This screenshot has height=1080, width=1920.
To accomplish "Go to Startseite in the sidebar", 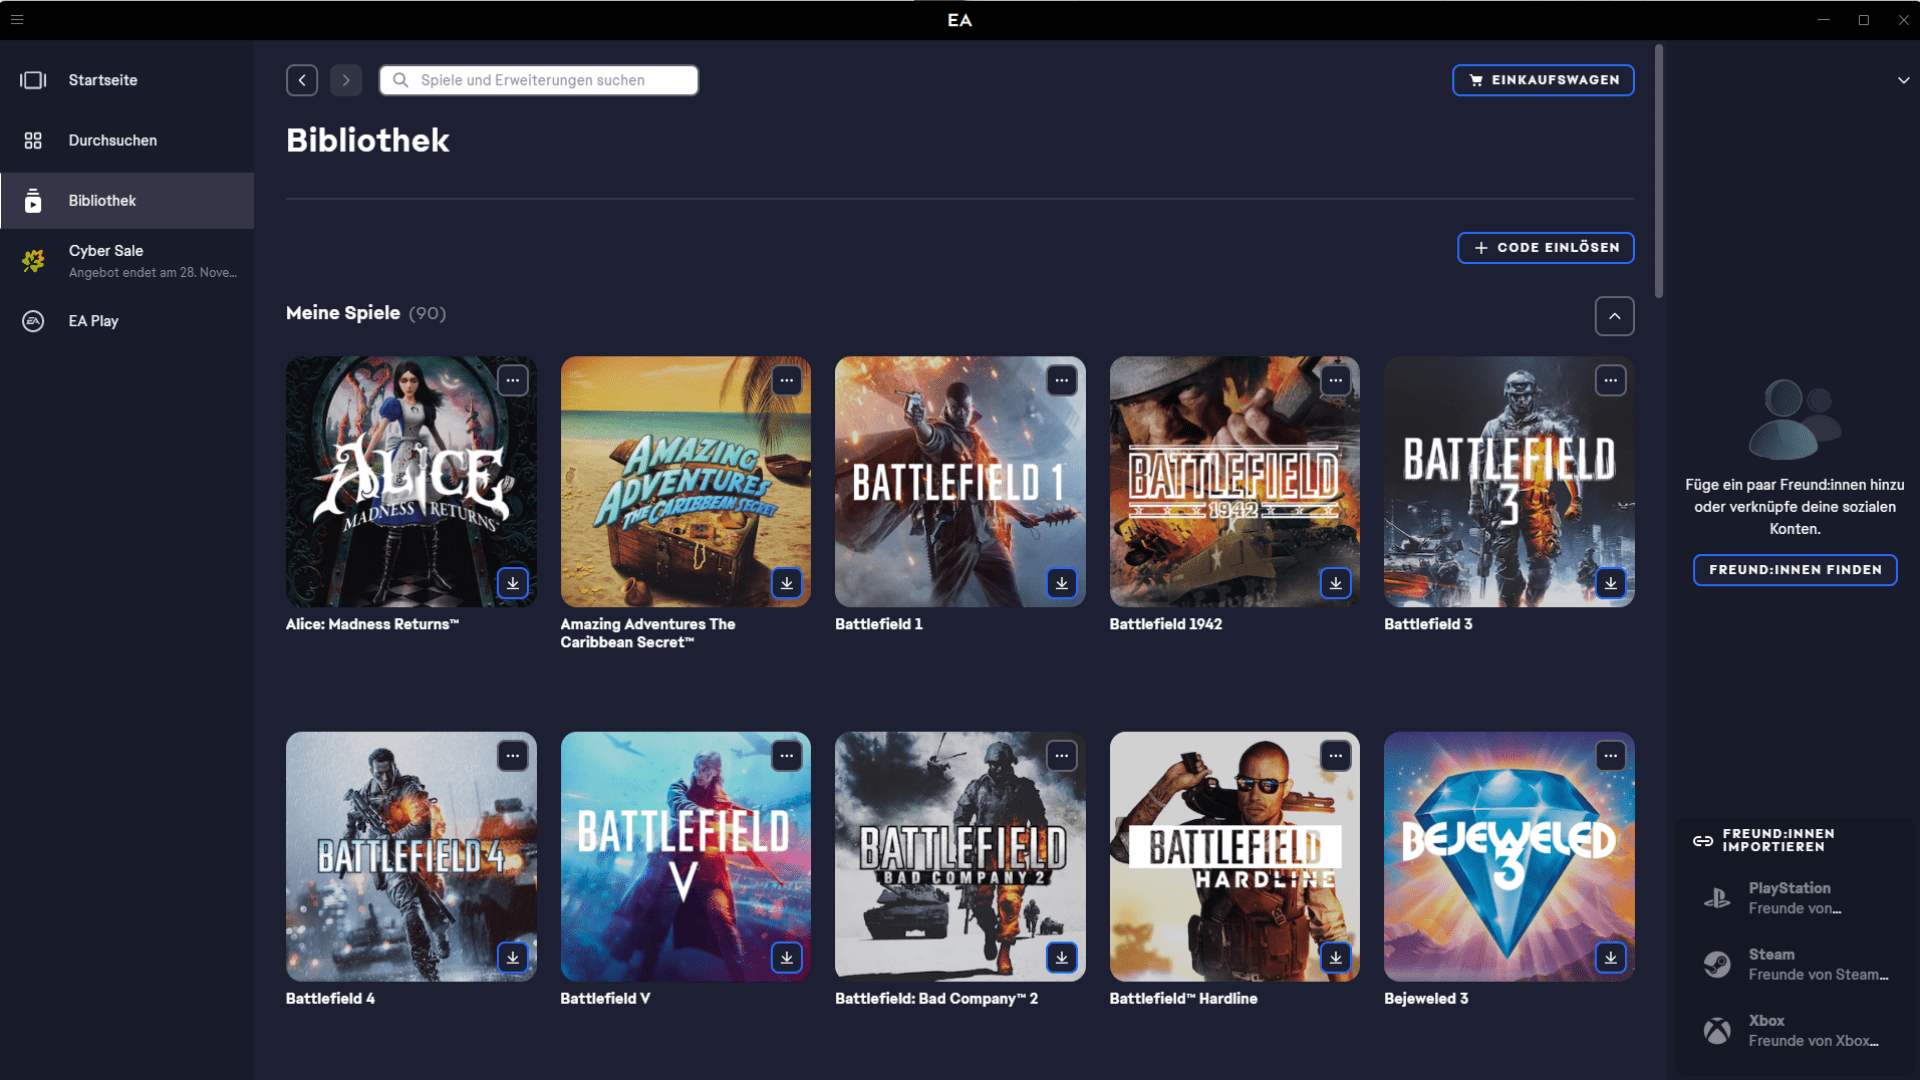I will pos(127,80).
